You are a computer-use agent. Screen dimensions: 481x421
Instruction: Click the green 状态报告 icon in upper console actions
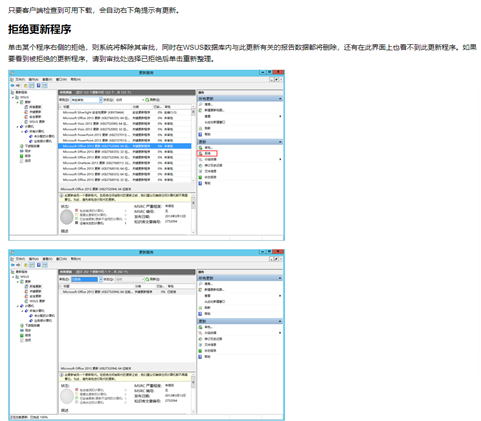pyautogui.click(x=201, y=177)
